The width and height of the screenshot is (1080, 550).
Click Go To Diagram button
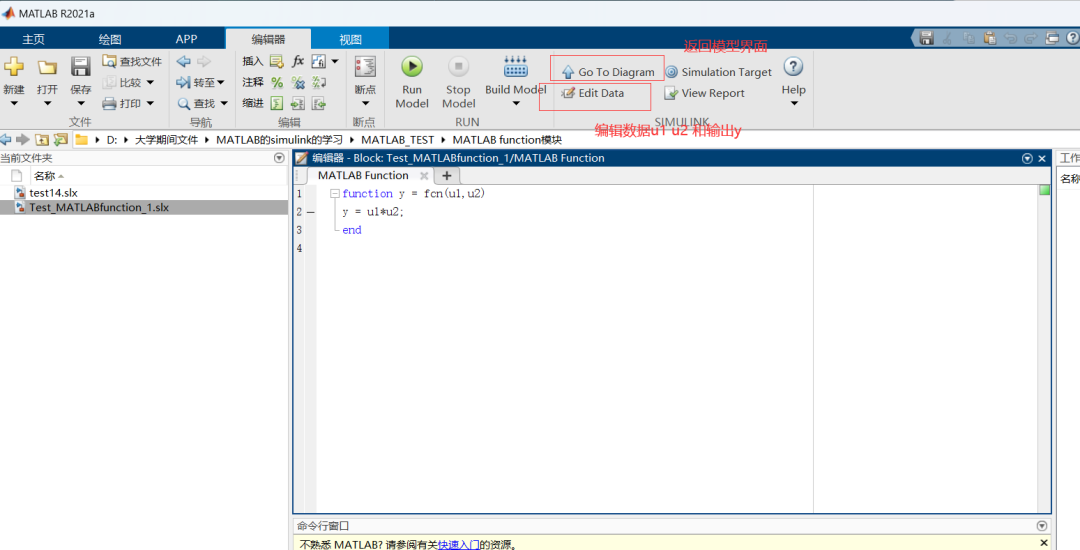(x=608, y=72)
